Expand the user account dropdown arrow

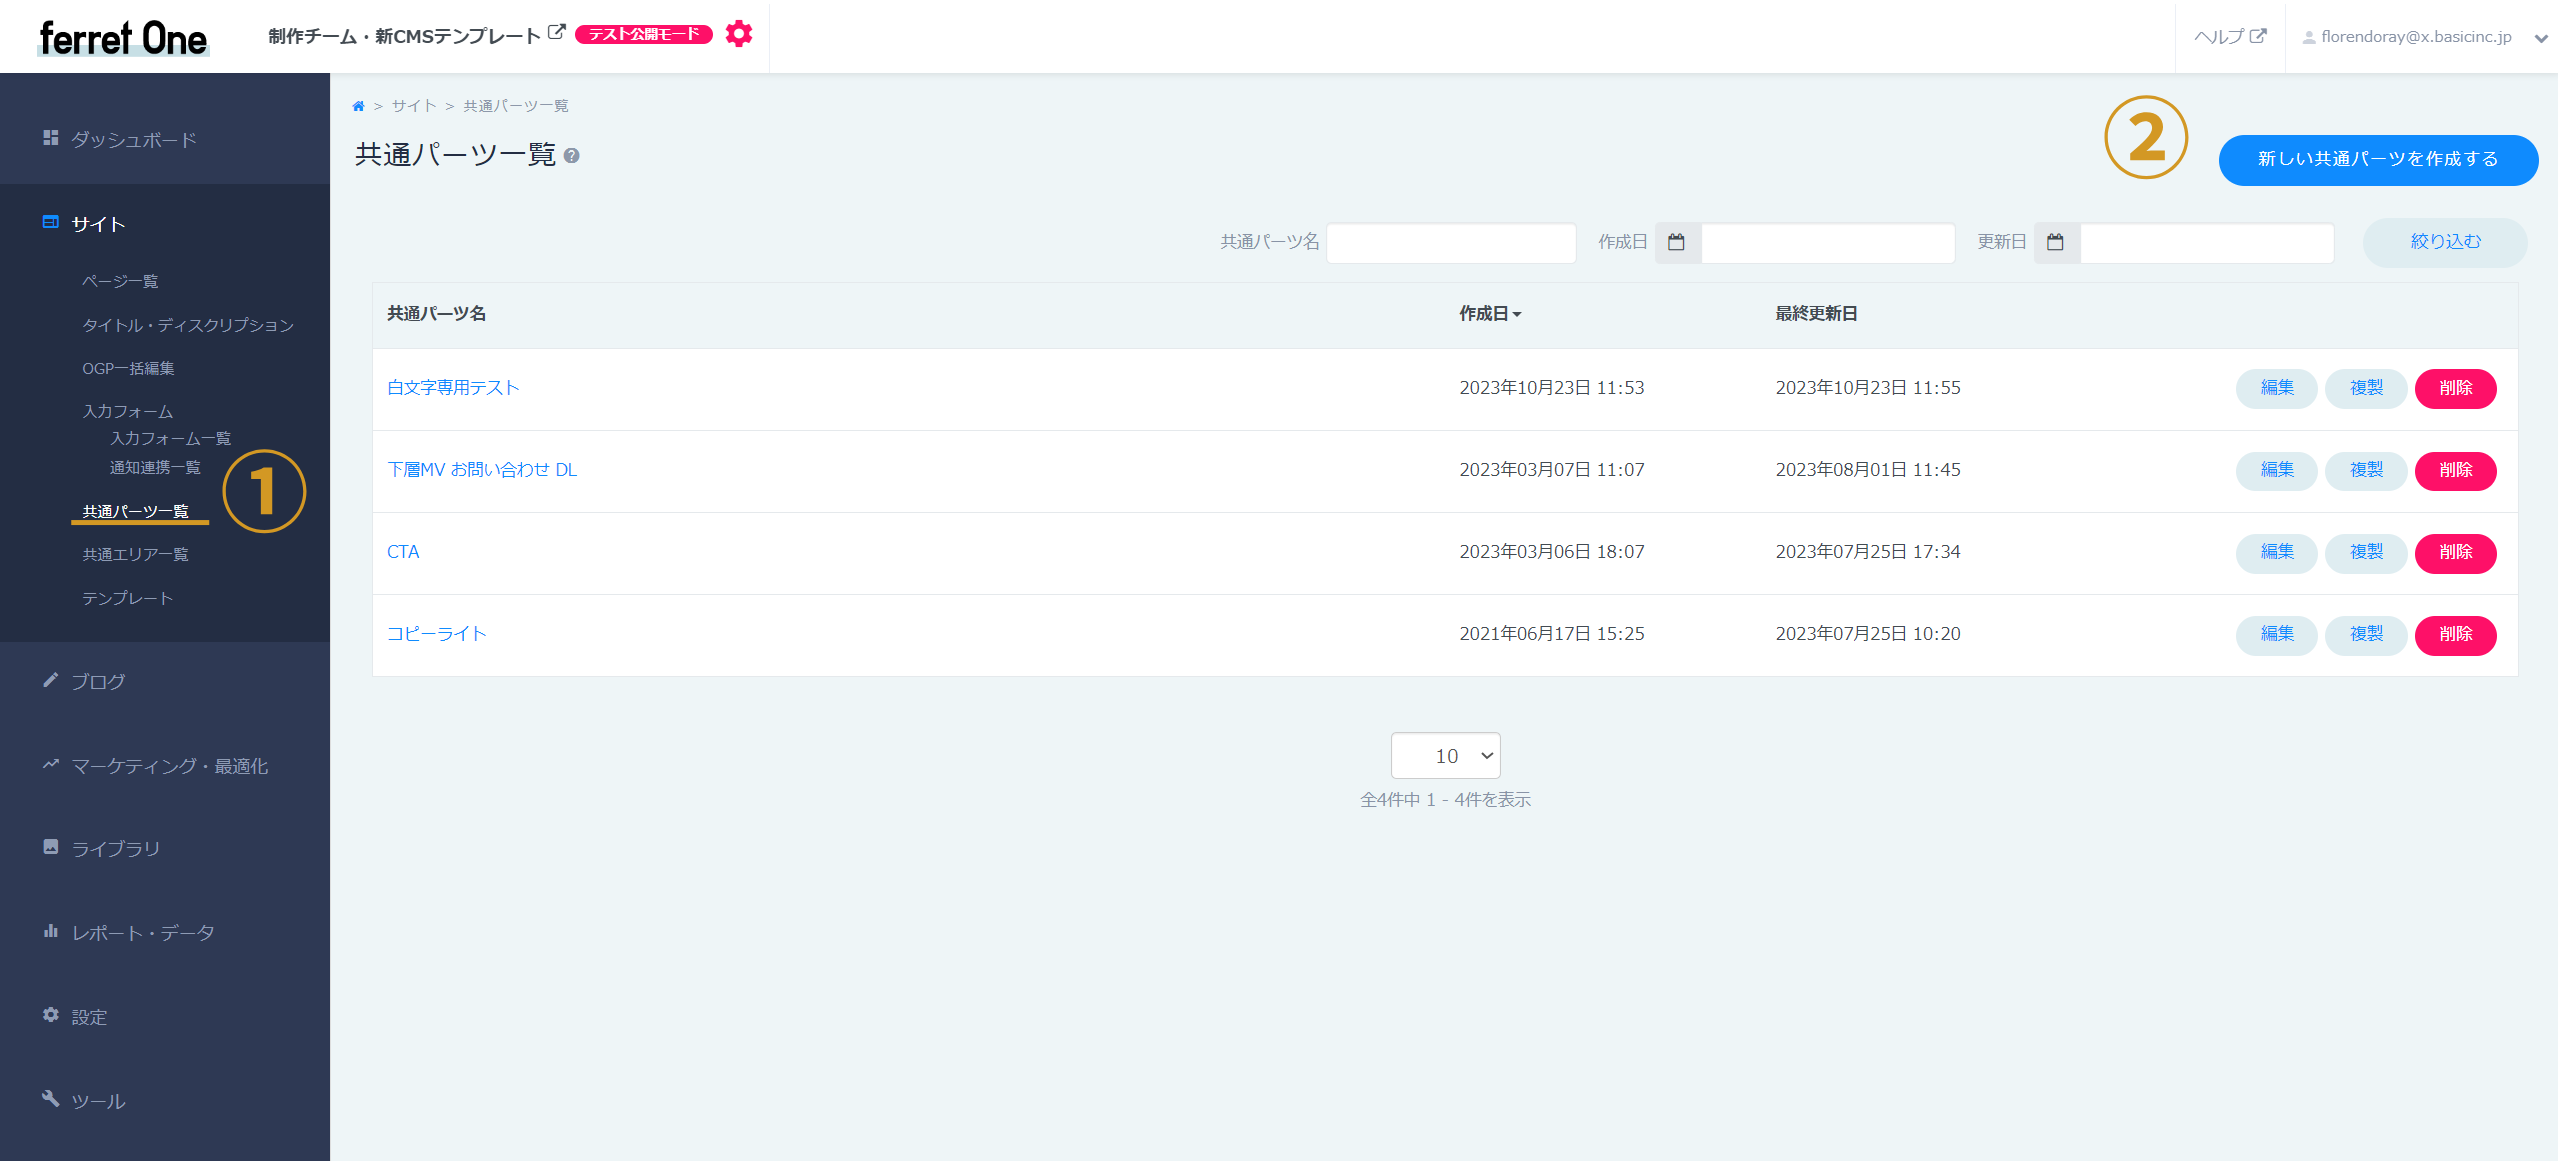point(2541,39)
